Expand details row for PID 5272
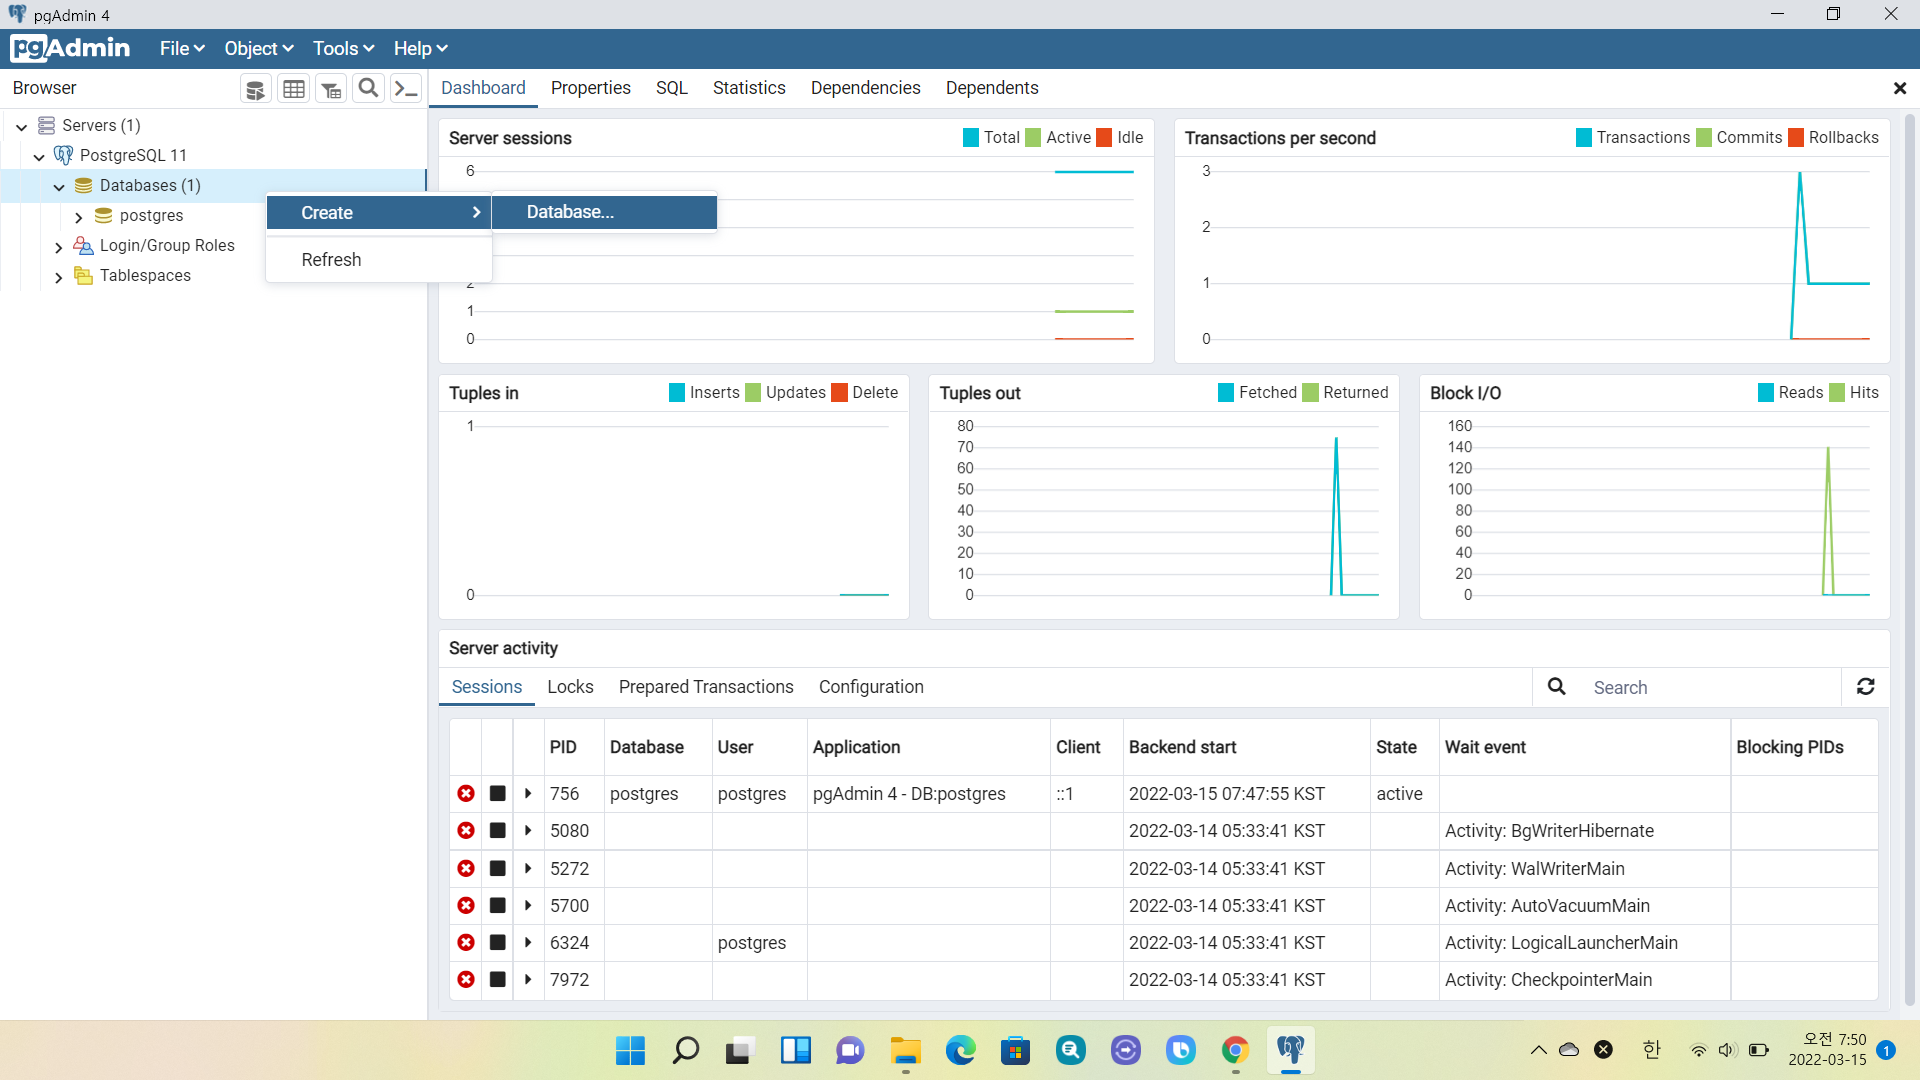 [x=528, y=868]
